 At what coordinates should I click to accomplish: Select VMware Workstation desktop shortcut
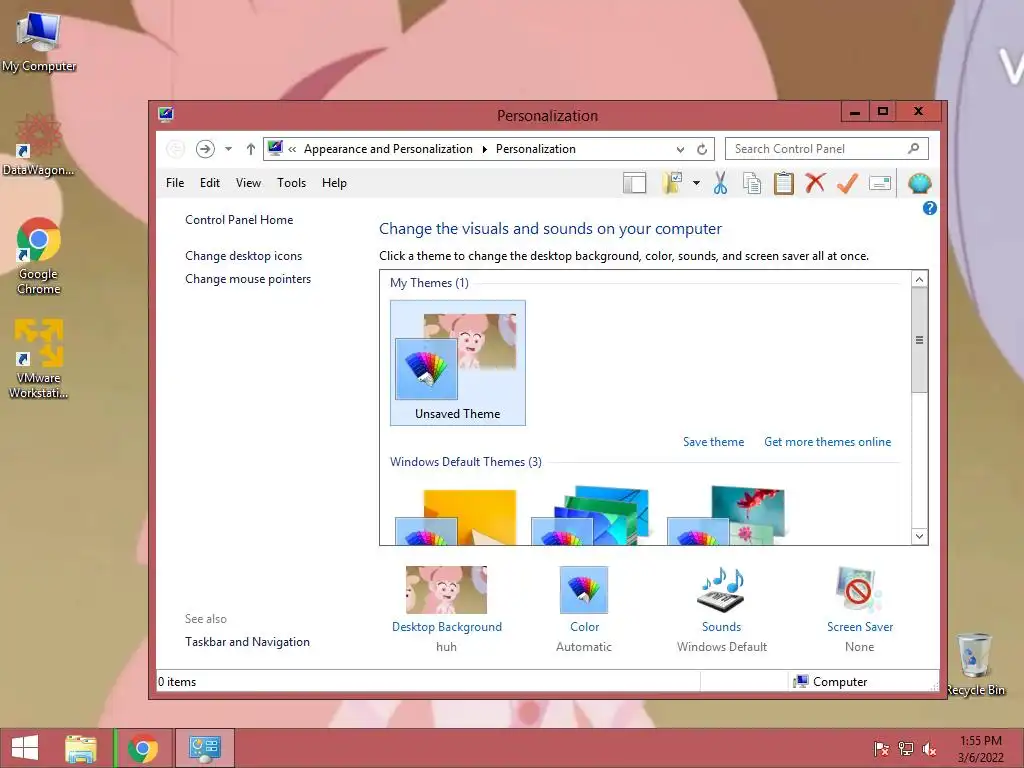[39, 359]
